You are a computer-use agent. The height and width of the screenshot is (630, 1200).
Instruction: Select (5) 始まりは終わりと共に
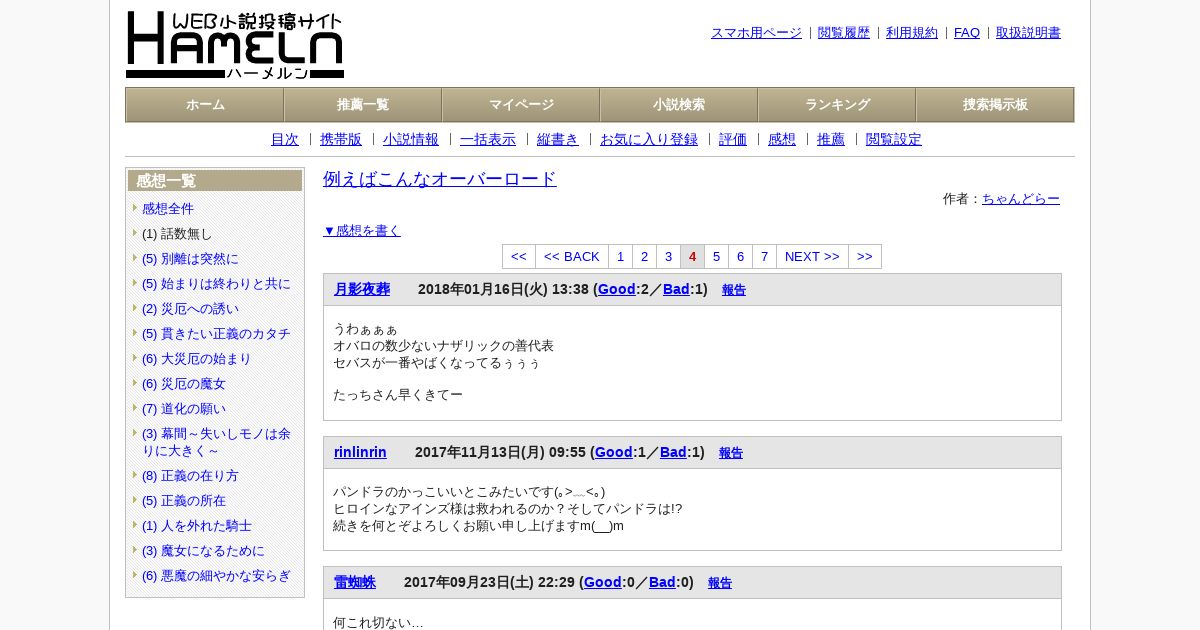coord(216,284)
